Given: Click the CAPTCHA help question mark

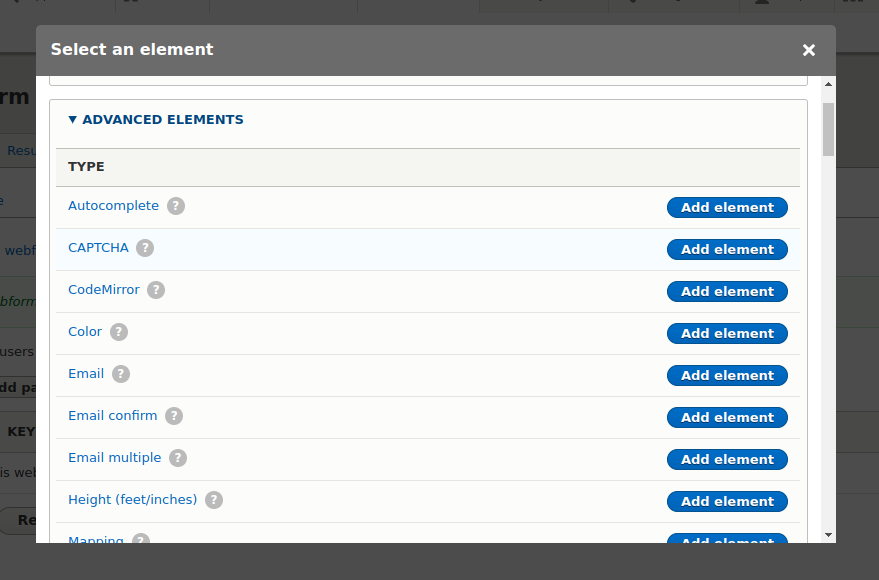Looking at the screenshot, I should click(145, 248).
